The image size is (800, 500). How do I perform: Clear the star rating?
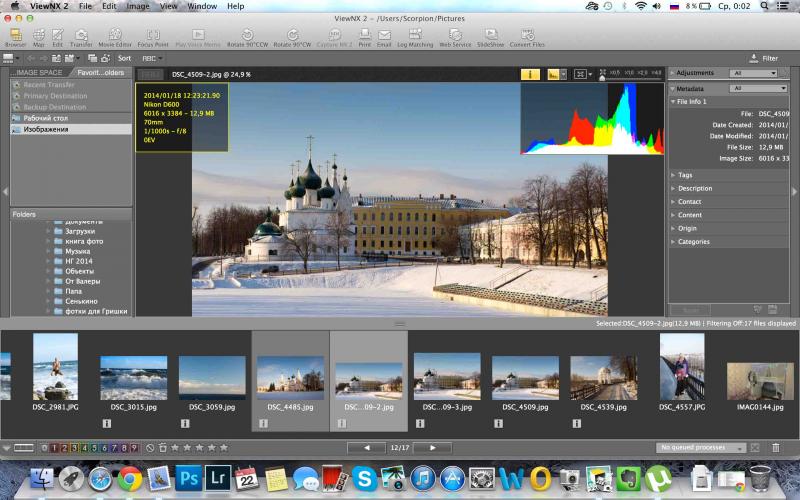pos(150,448)
